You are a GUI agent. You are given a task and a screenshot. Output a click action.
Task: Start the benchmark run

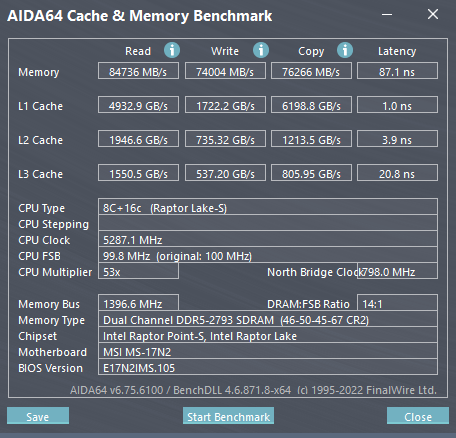point(228,416)
